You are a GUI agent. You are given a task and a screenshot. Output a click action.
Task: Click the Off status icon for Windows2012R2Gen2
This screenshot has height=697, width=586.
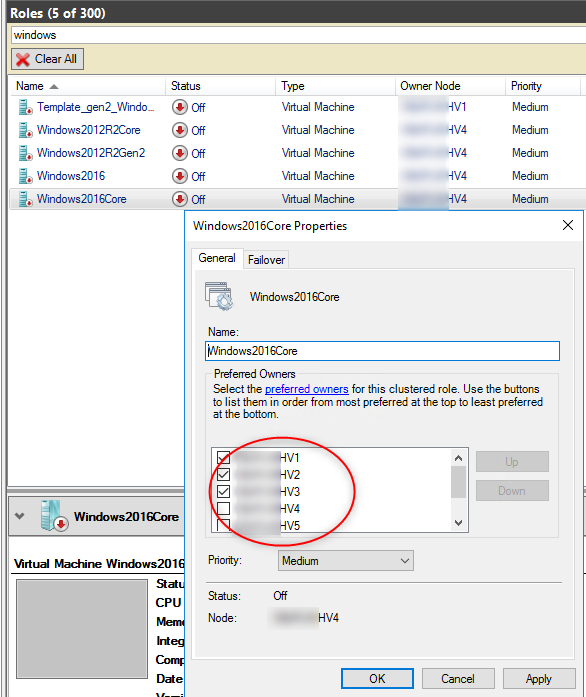180,153
